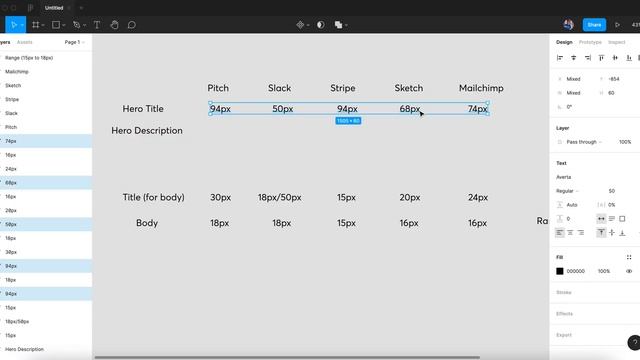Click the font size 50 field
Viewport: 640px width, 360px height.
[612, 191]
